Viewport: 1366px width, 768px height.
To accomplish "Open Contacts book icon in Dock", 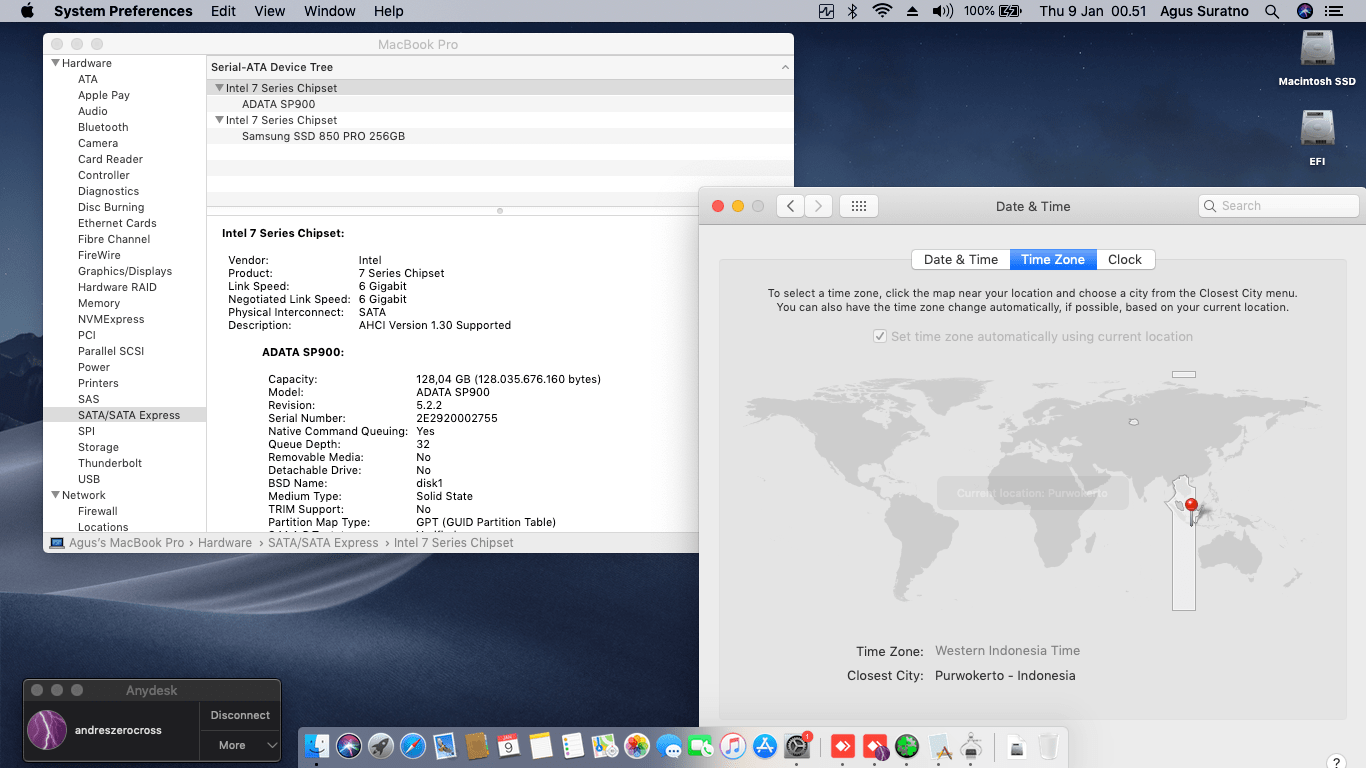I will (477, 746).
